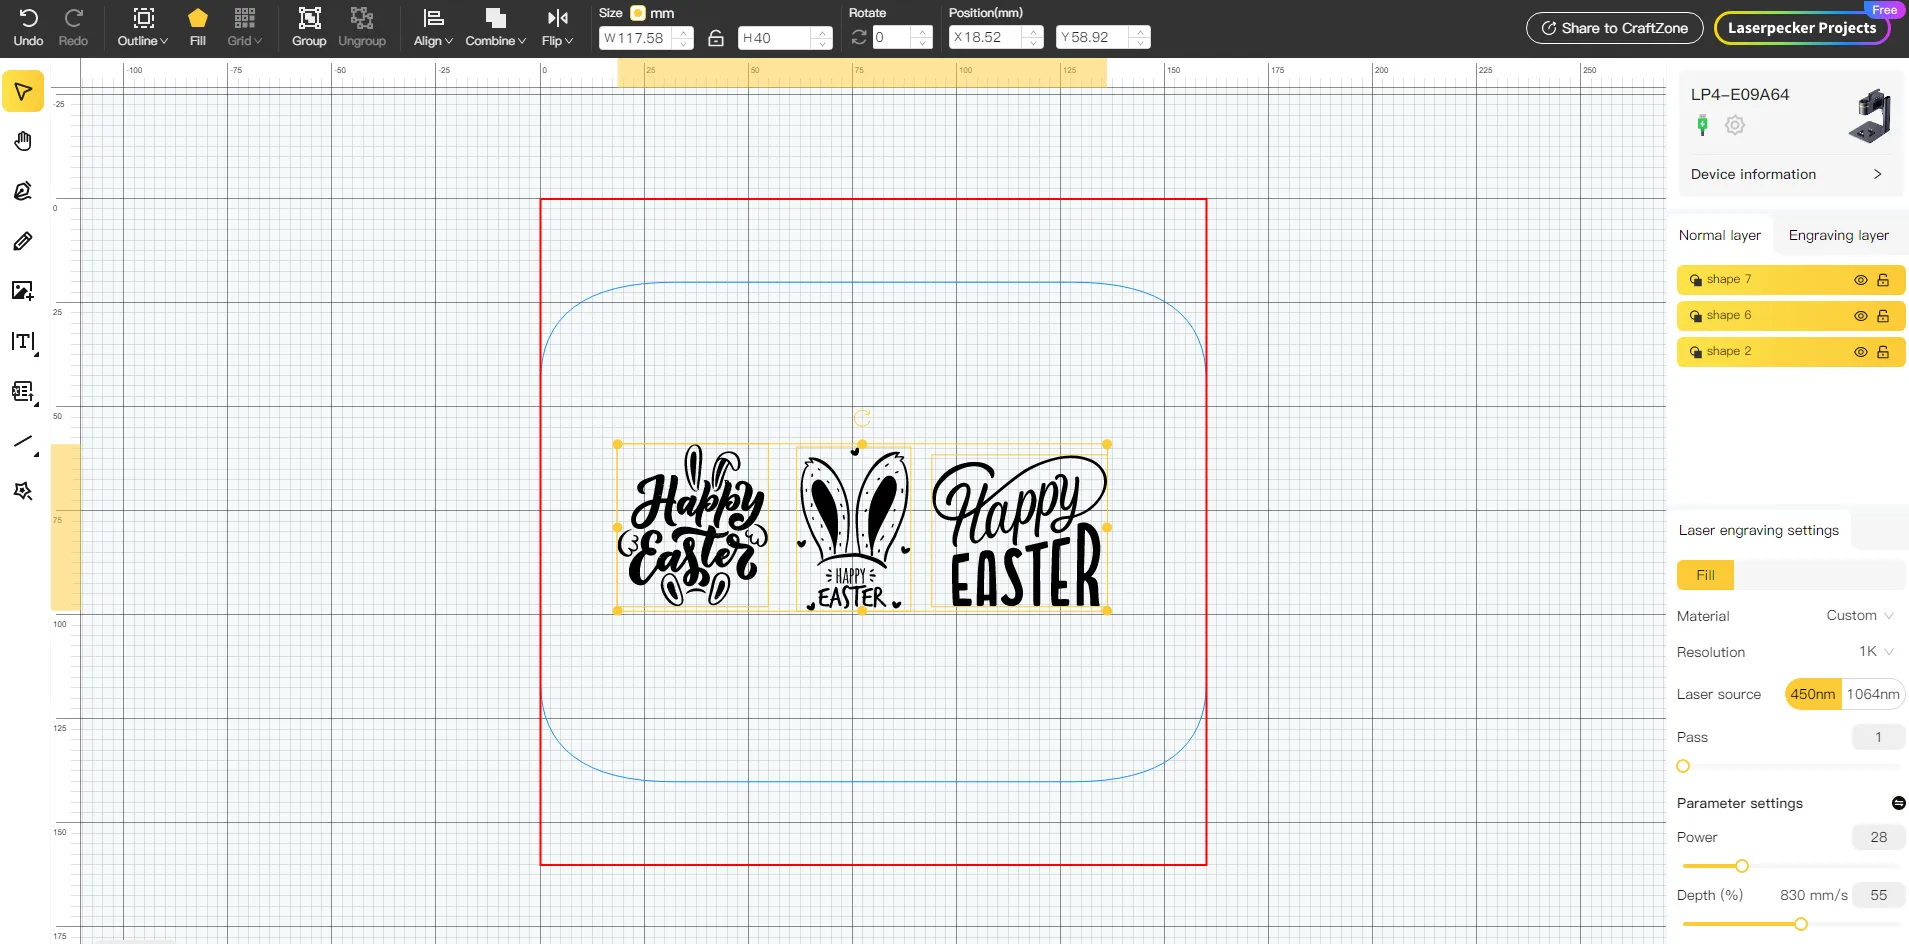Select the insert image tool
The width and height of the screenshot is (1909, 944).
coord(23,291)
